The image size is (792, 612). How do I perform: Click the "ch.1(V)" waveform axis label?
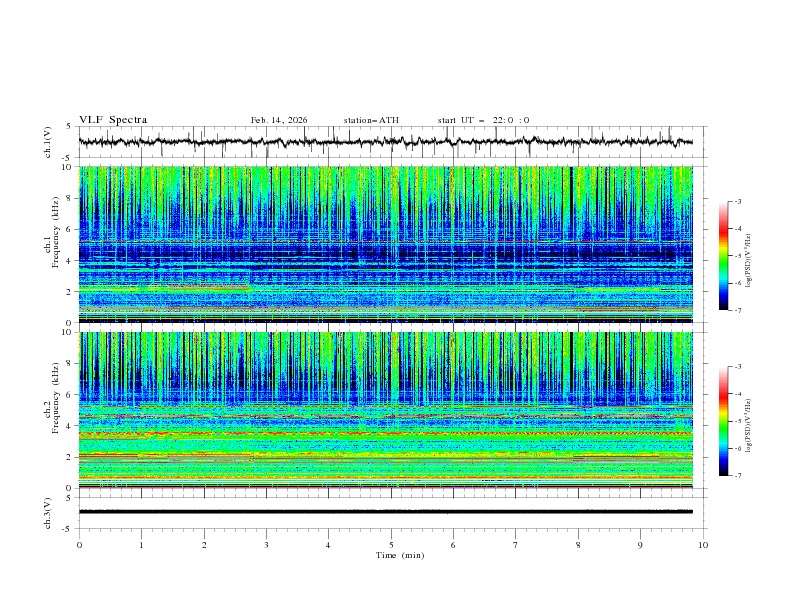click(x=48, y=142)
